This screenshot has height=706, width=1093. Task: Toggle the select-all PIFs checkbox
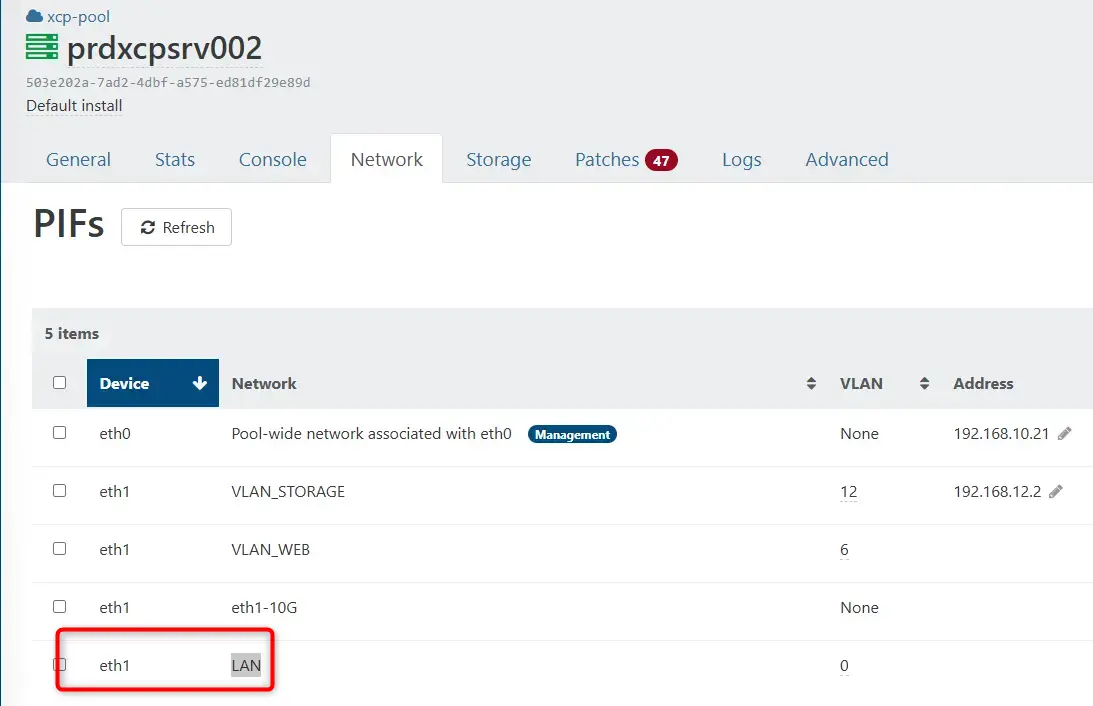[x=60, y=383]
